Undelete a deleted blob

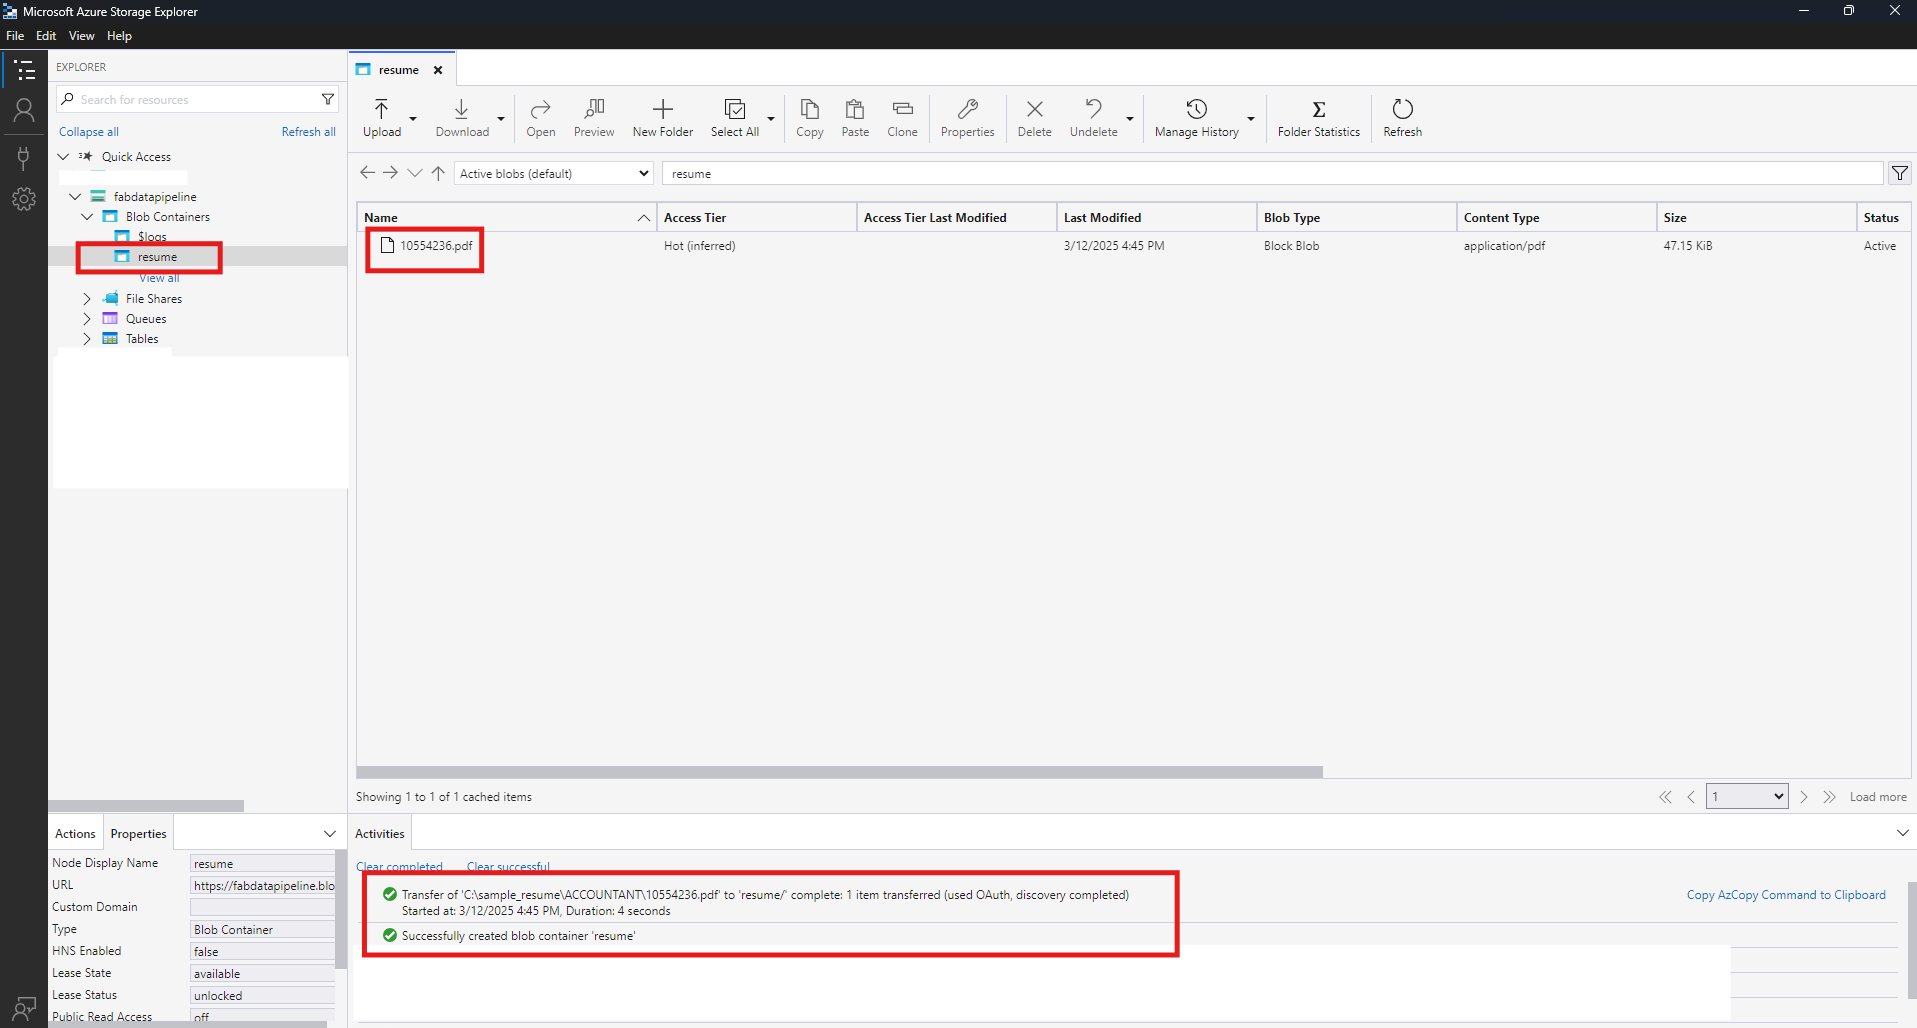click(1092, 117)
